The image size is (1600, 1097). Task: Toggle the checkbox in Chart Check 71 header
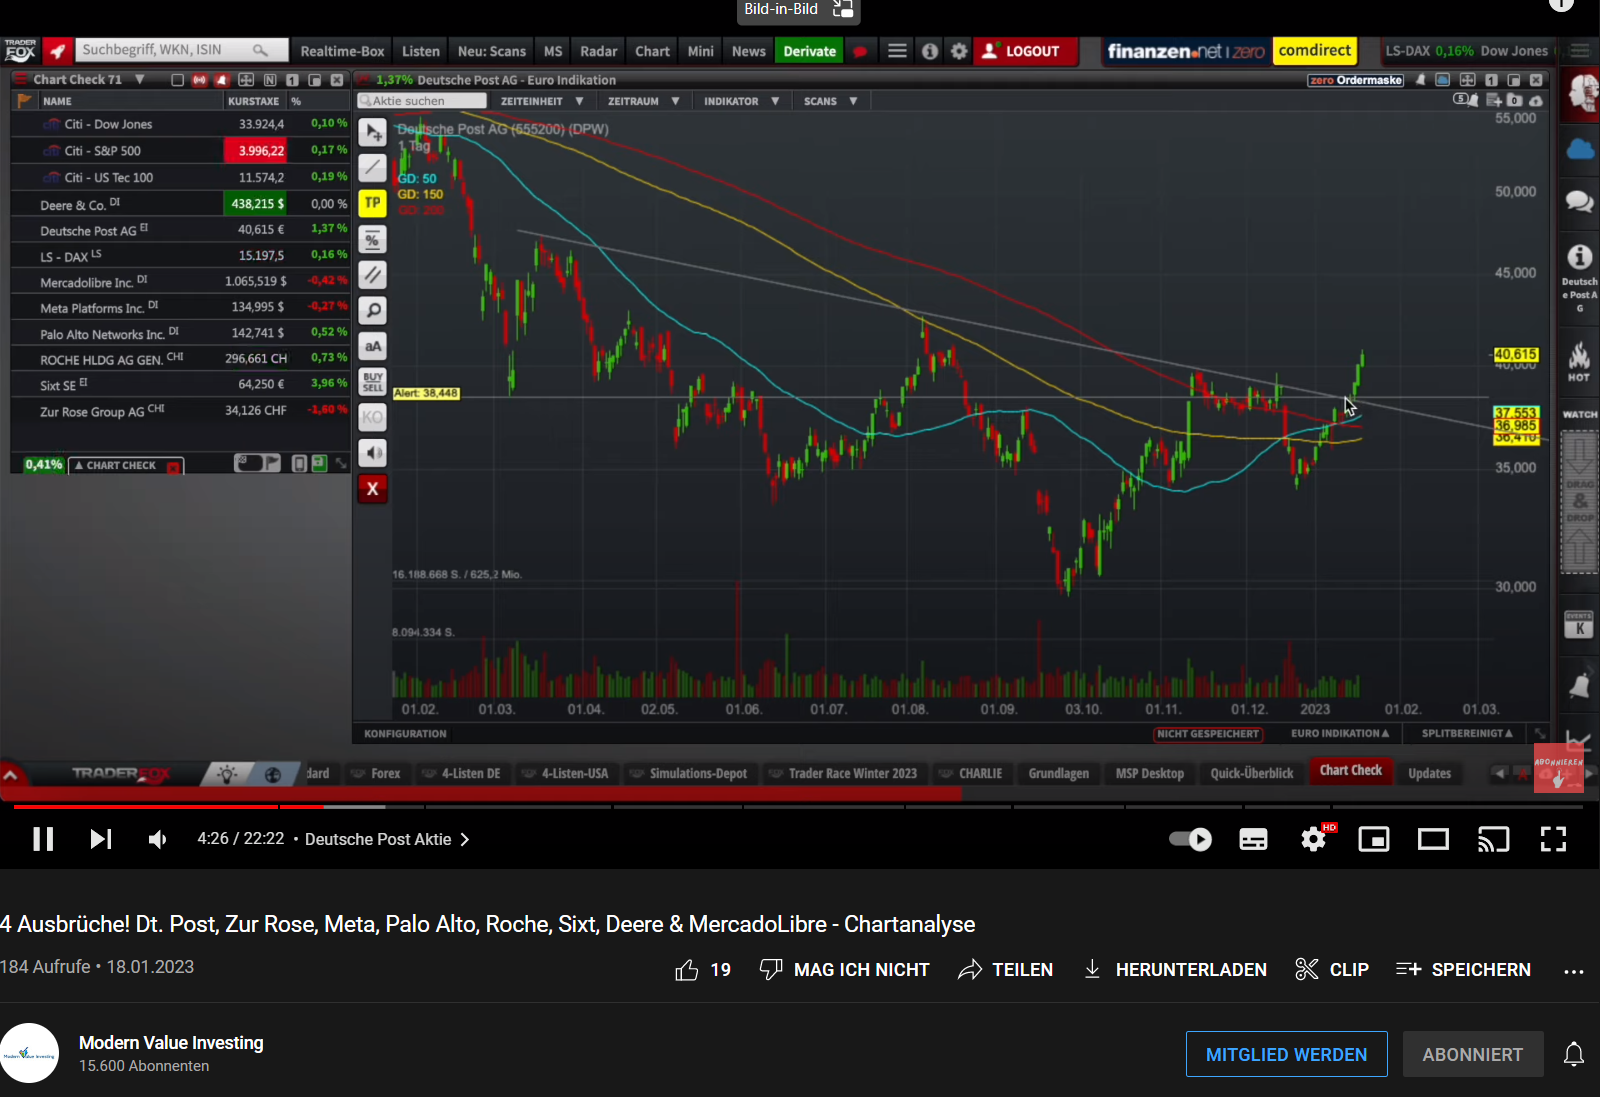177,80
